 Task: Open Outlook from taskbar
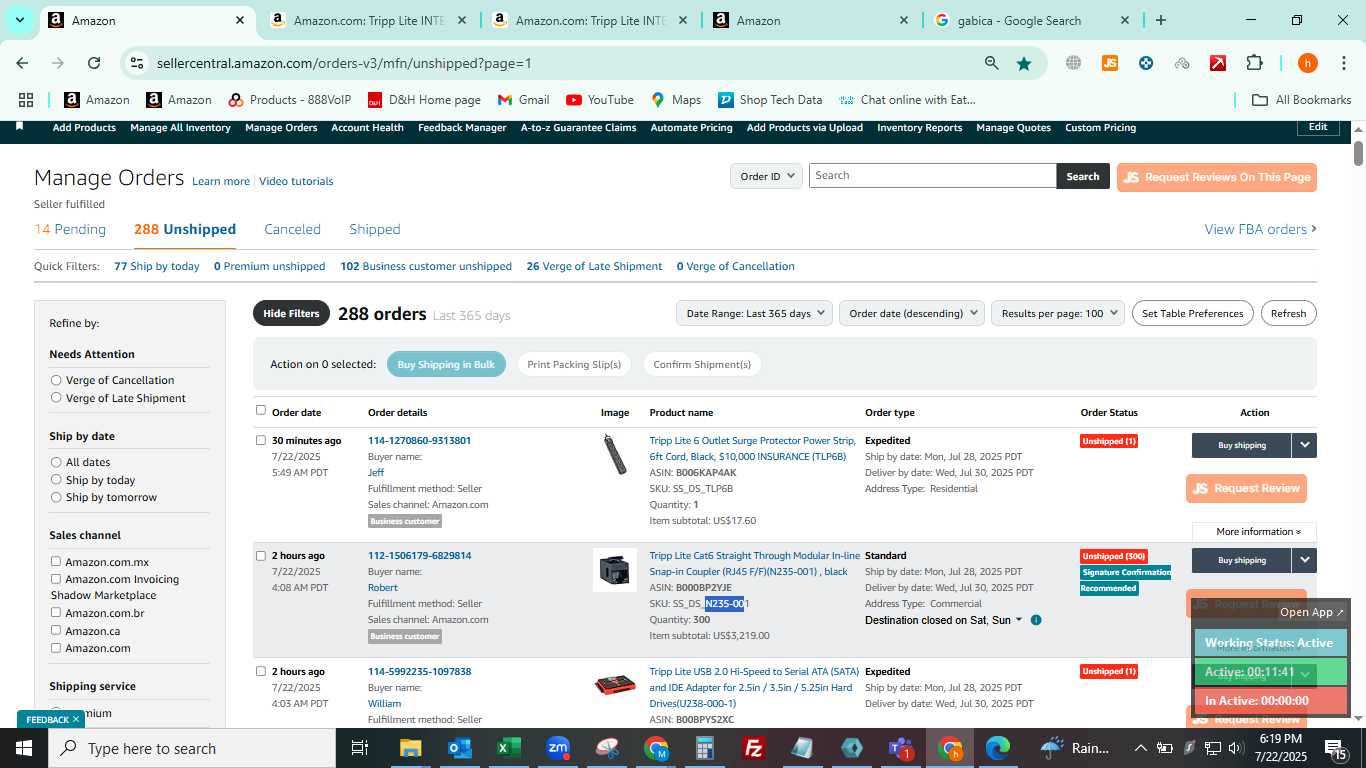459,748
